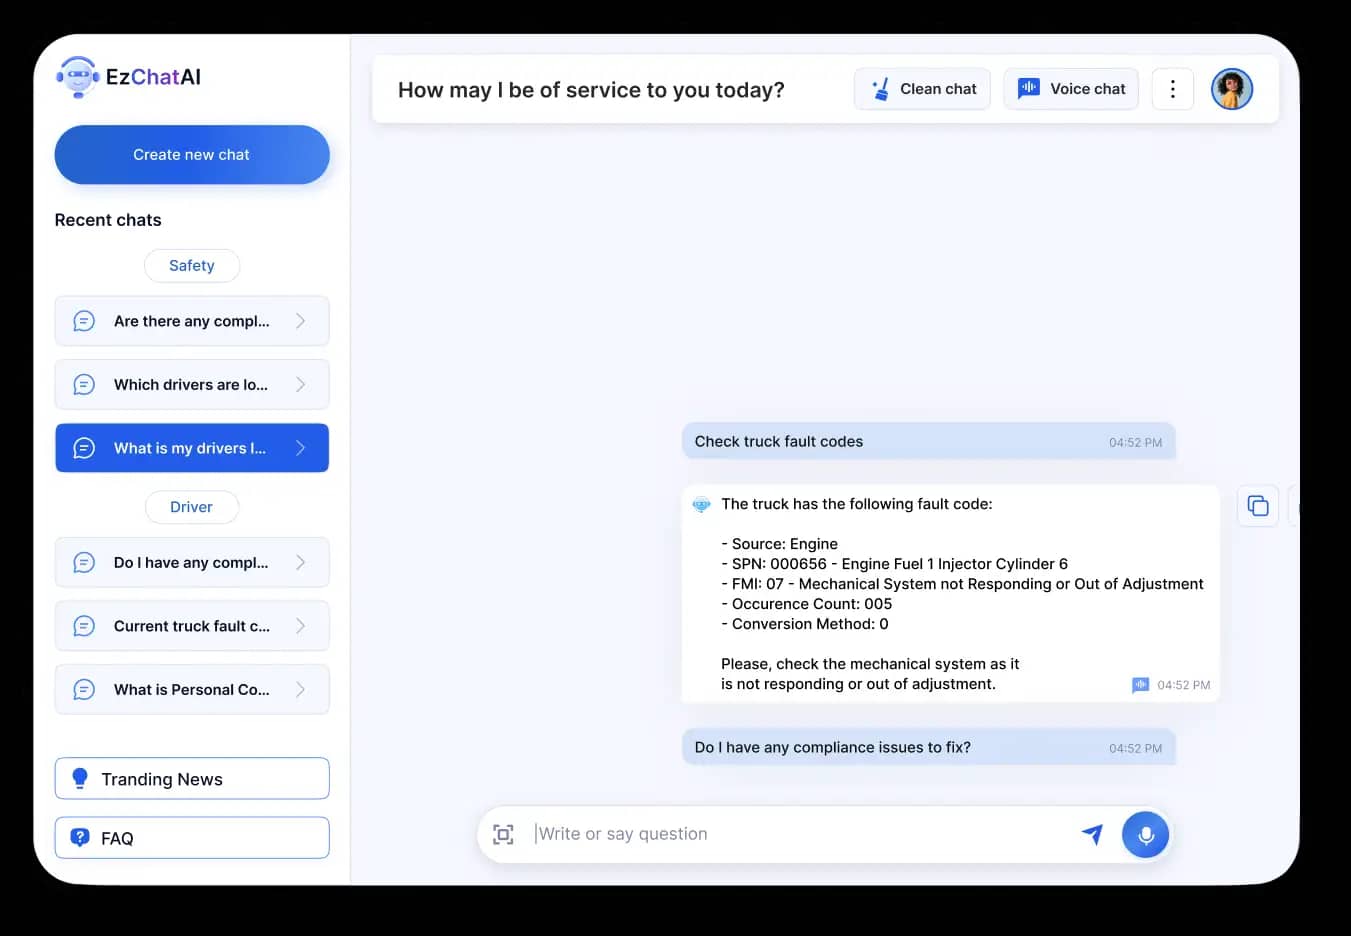
Task: Play audio for the fault code reply
Action: click(1140, 685)
